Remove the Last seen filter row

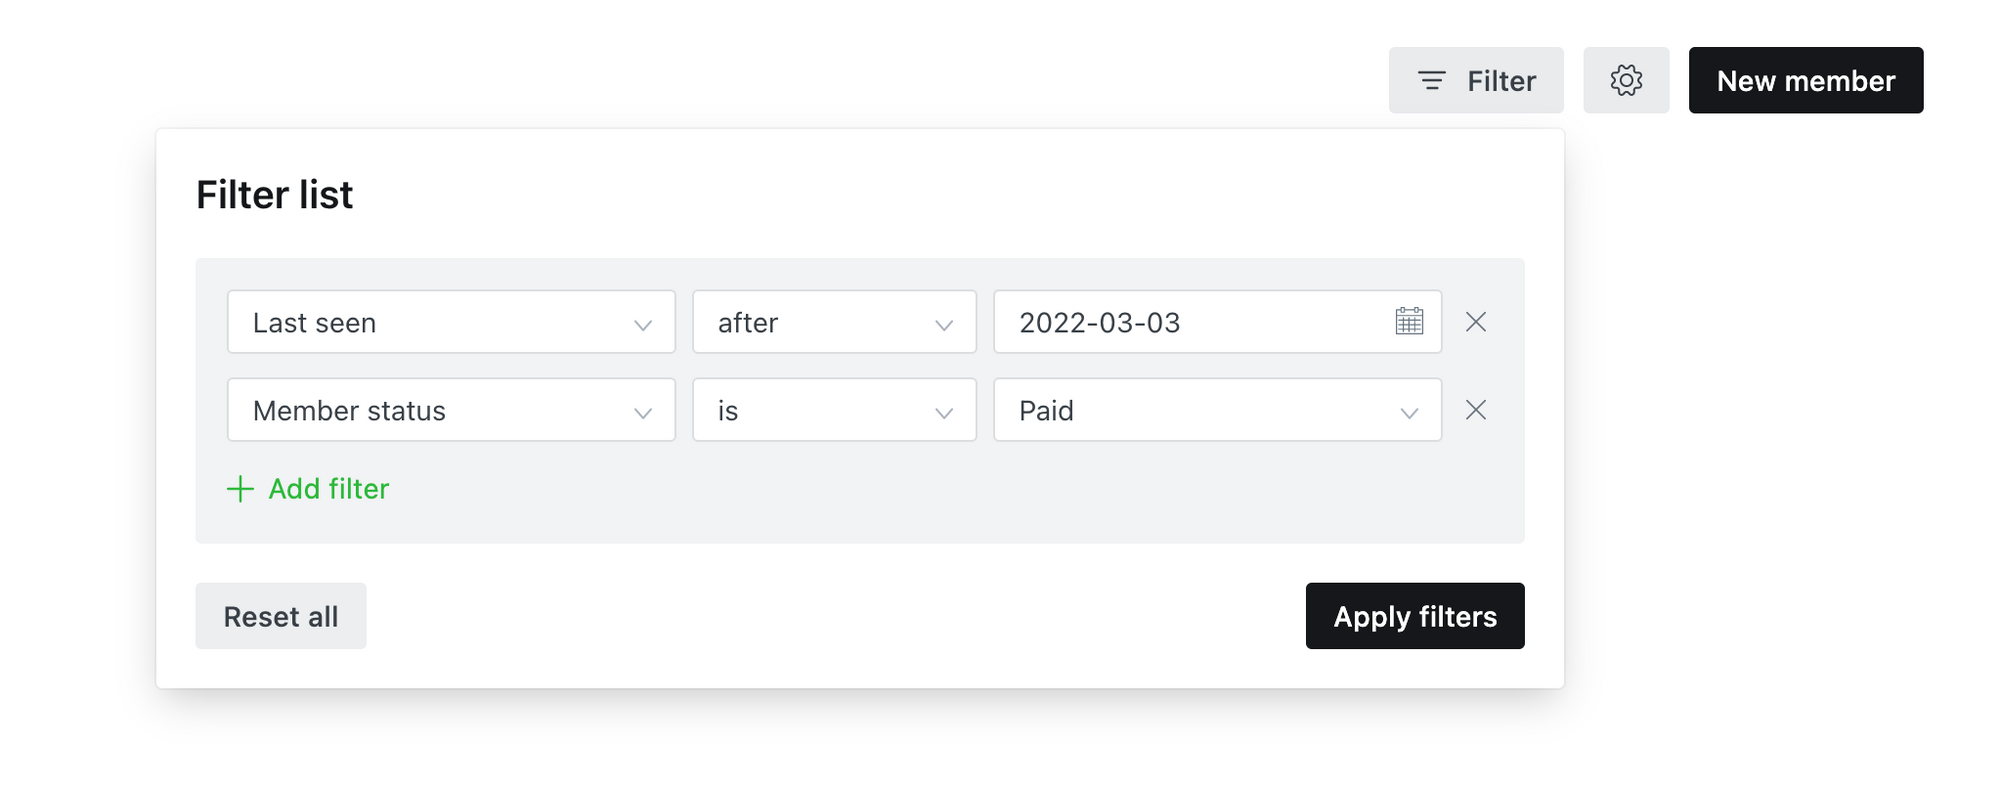pos(1475,322)
